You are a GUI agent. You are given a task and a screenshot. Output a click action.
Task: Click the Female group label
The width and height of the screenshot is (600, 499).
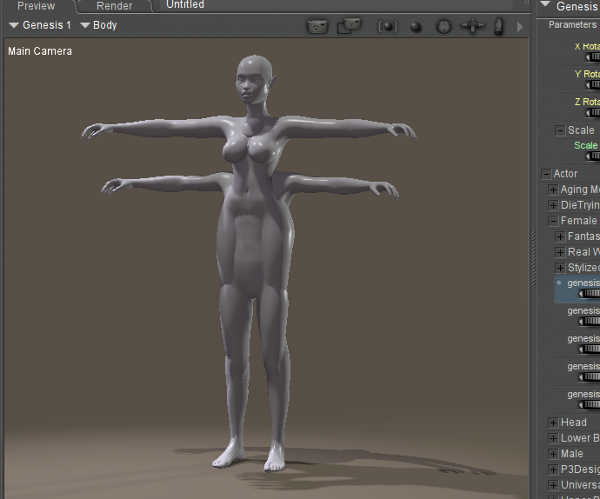[579, 221]
